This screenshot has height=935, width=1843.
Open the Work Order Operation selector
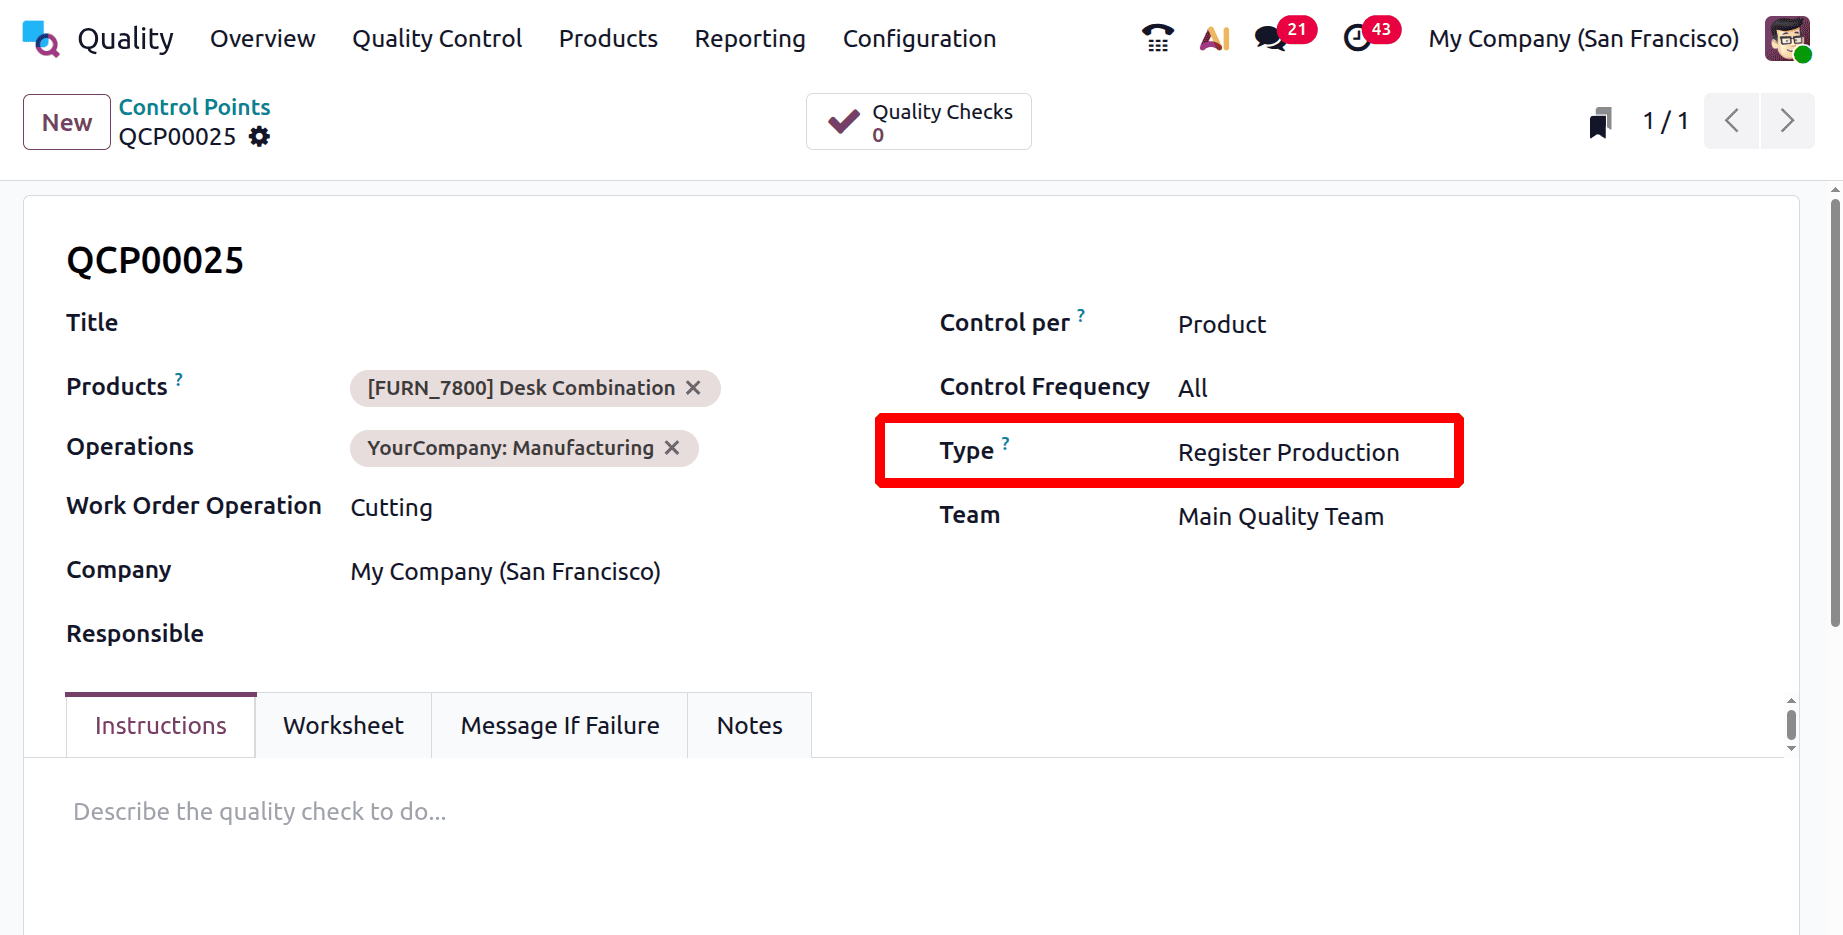pyautogui.click(x=392, y=508)
